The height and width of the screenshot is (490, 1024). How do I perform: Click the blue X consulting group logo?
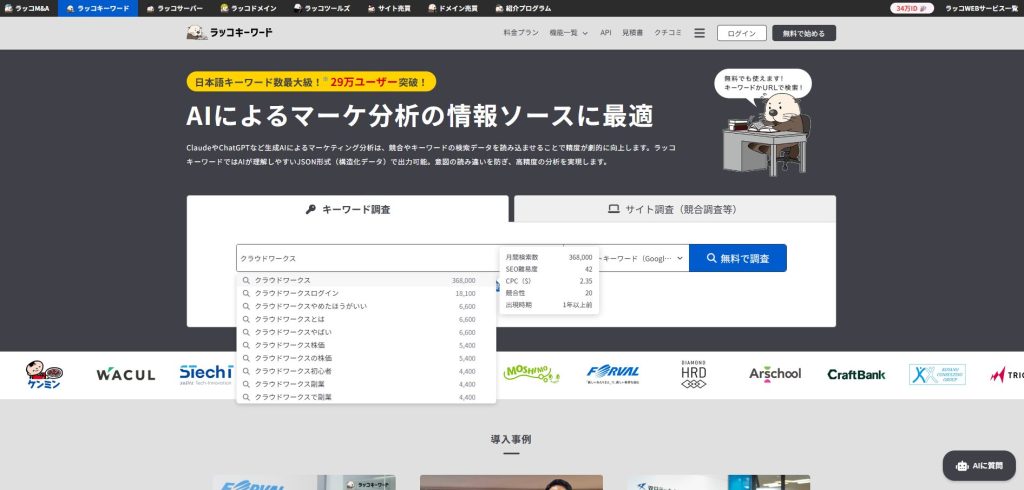click(x=937, y=374)
